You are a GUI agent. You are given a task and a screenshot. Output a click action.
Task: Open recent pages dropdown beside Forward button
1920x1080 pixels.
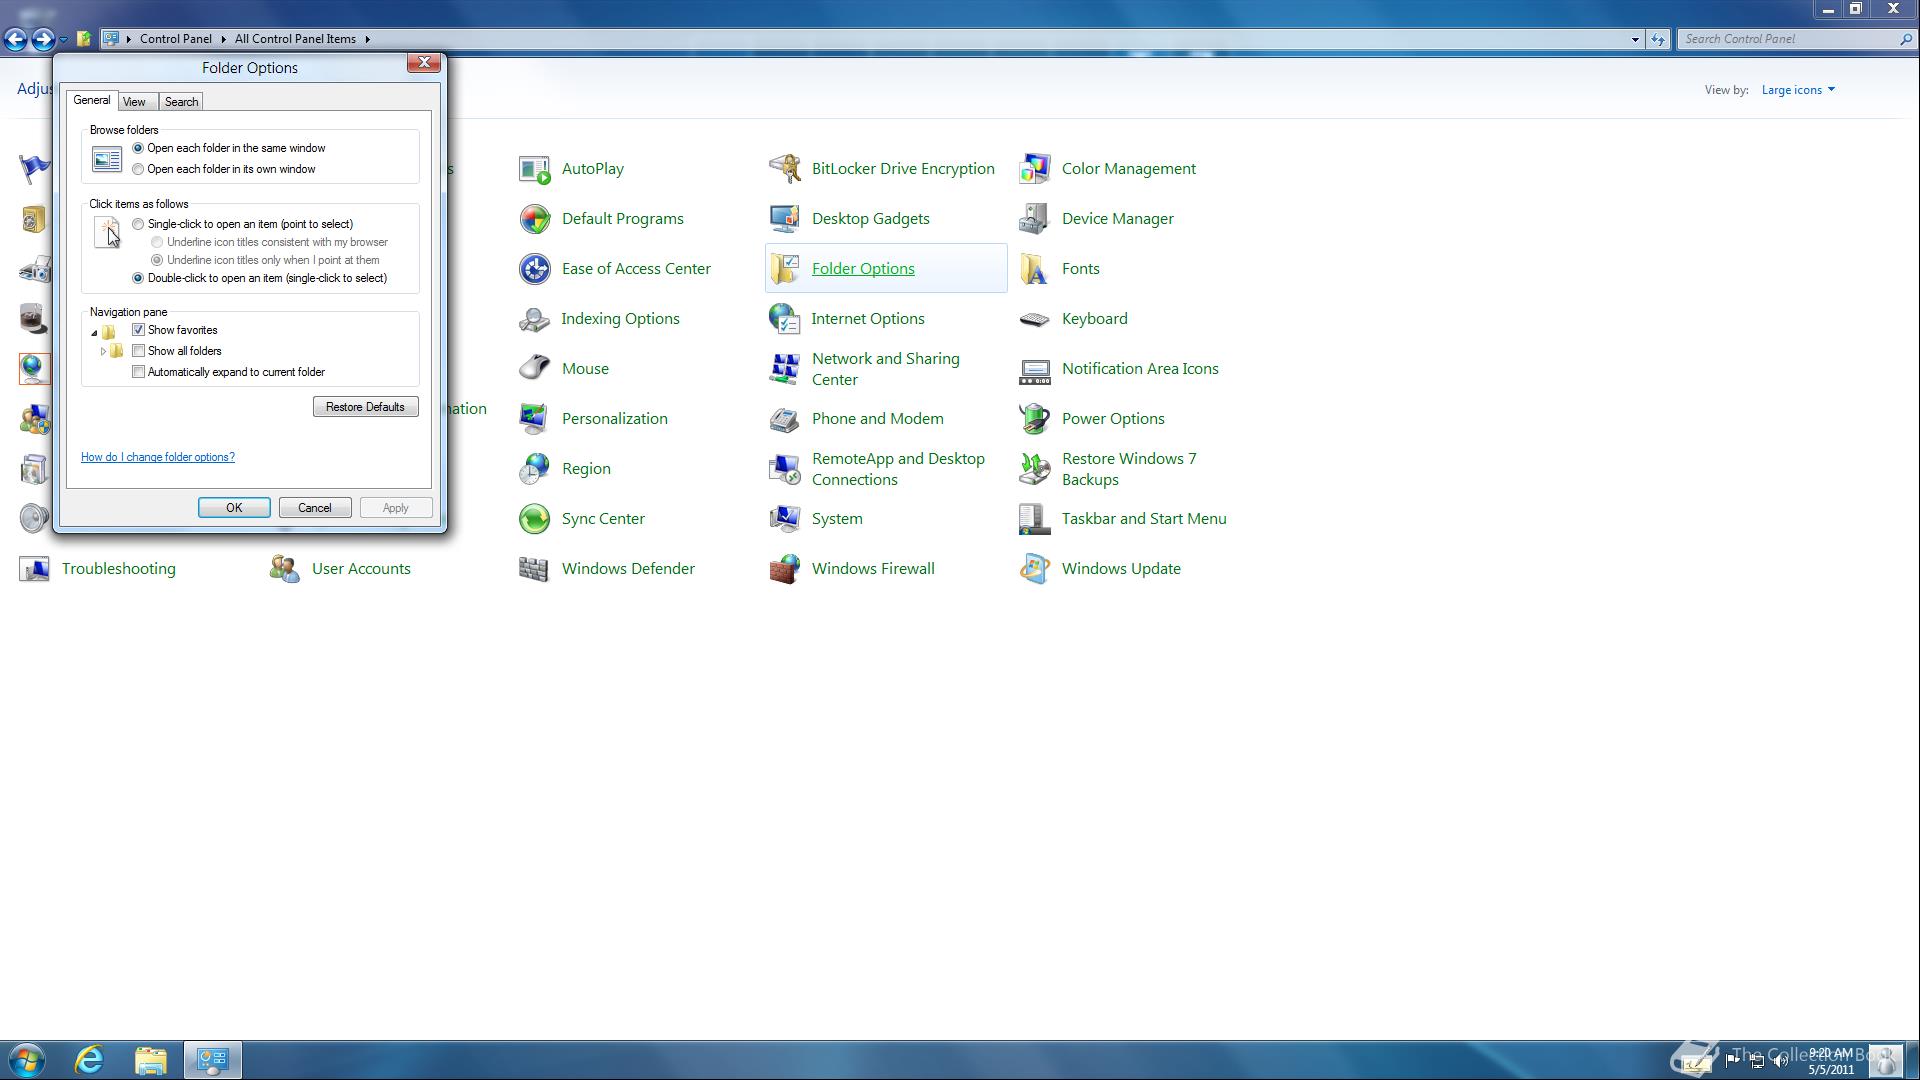click(x=63, y=39)
